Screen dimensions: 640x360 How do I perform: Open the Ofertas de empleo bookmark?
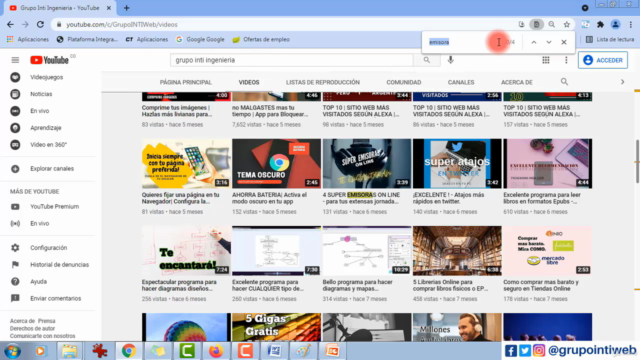pyautogui.click(x=261, y=39)
